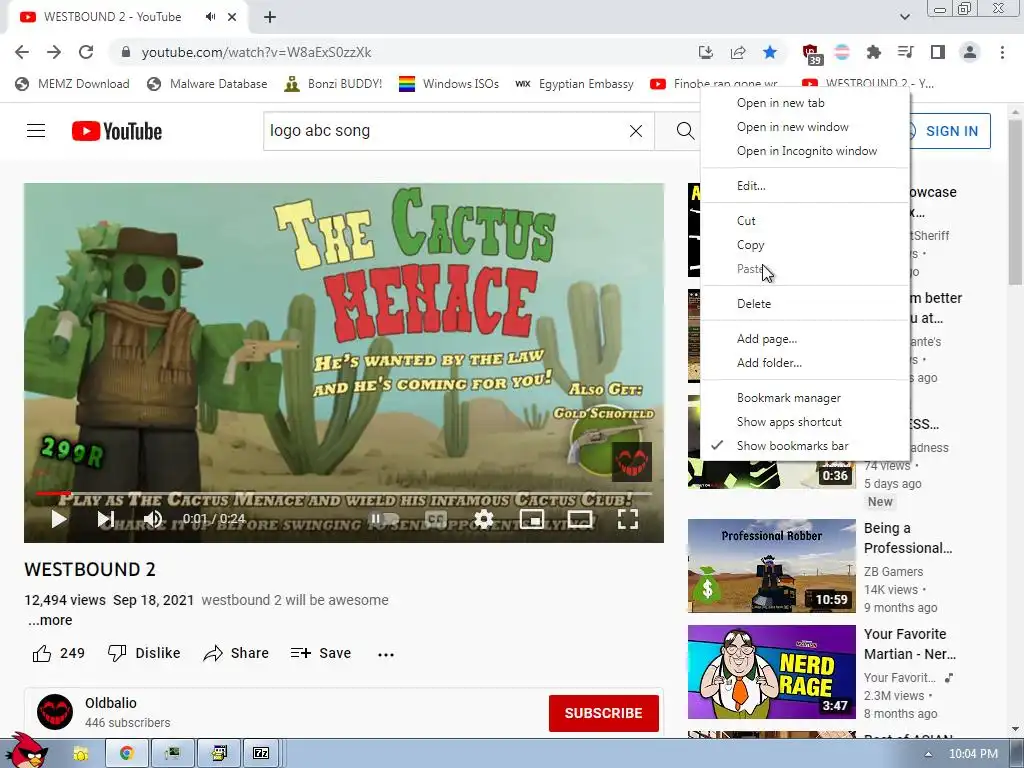Enable miniplayer mode
Image resolution: width=1024 pixels, height=768 pixels.
[532, 519]
